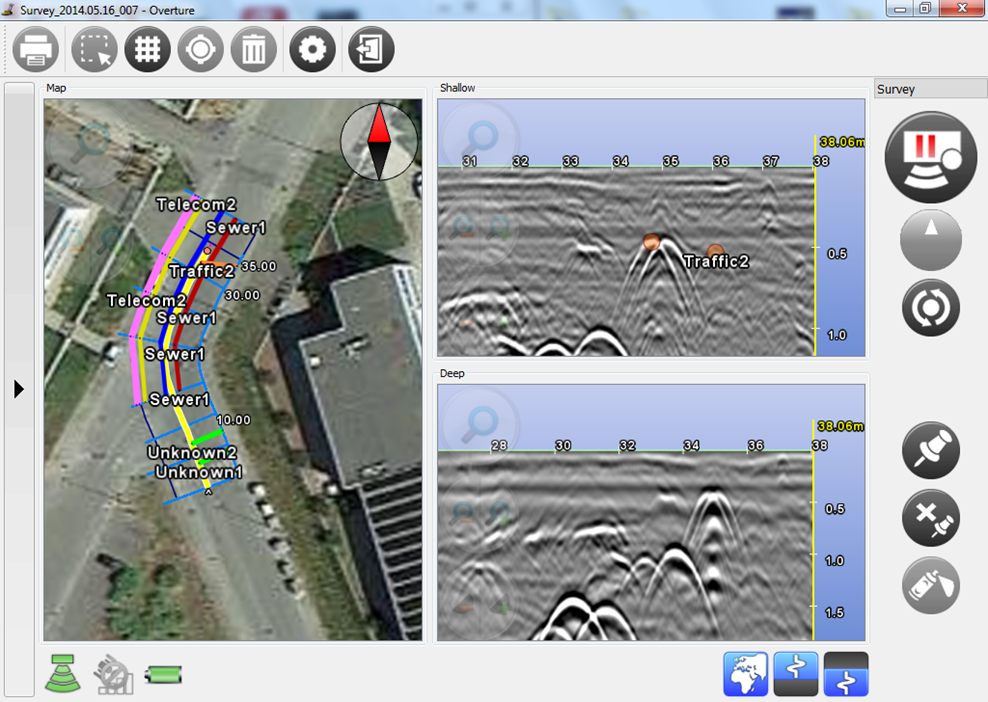
Task: Click the left Traffic2 marker on radargram
Action: coord(652,241)
